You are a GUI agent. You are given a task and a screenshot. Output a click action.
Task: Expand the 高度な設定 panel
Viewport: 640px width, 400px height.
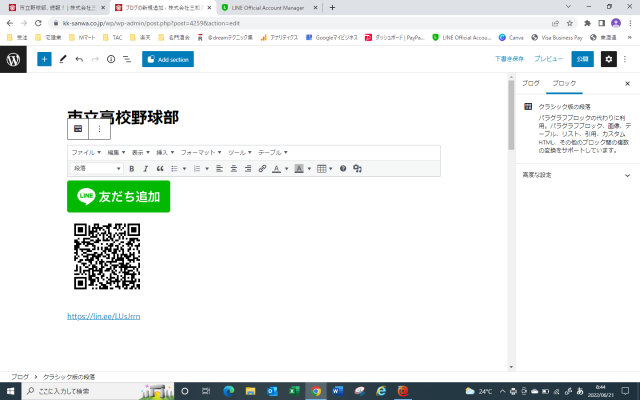pos(576,175)
